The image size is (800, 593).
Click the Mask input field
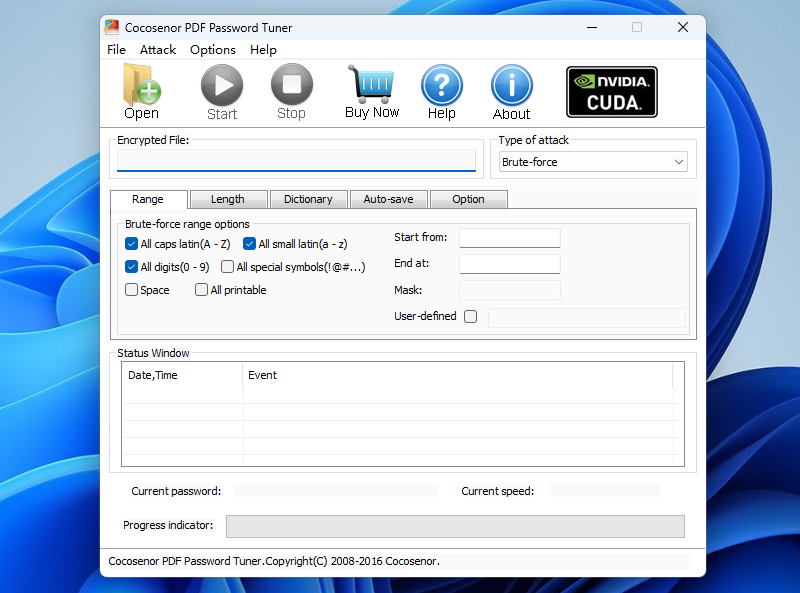(510, 290)
